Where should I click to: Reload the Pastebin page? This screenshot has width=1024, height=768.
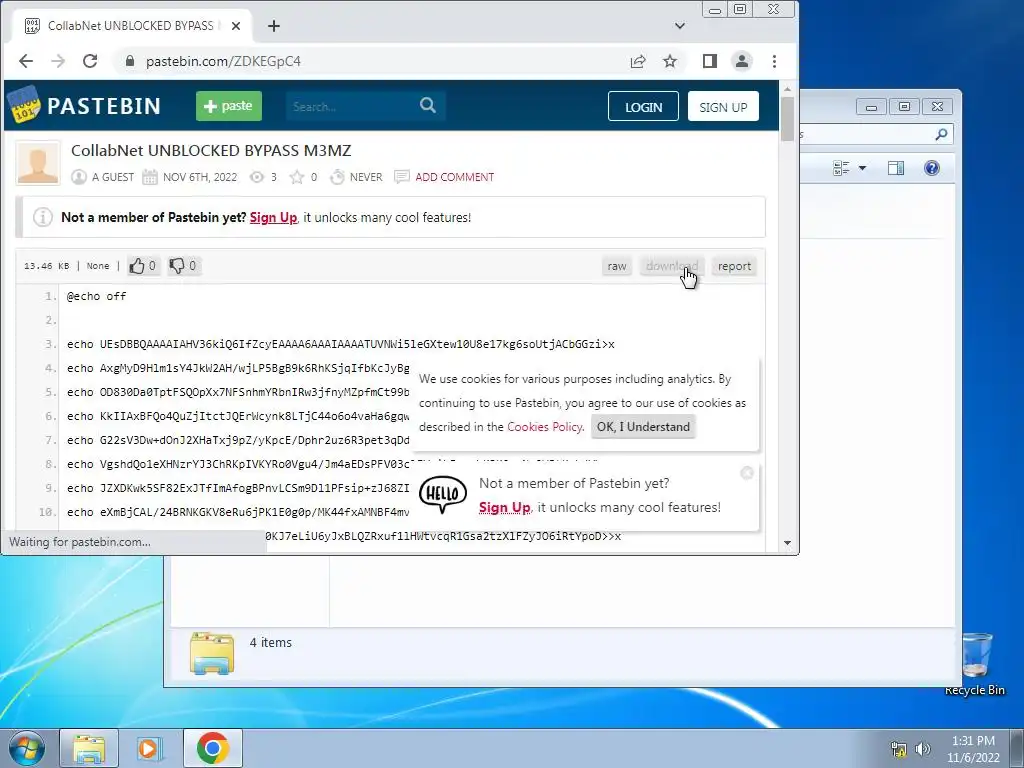coord(90,61)
